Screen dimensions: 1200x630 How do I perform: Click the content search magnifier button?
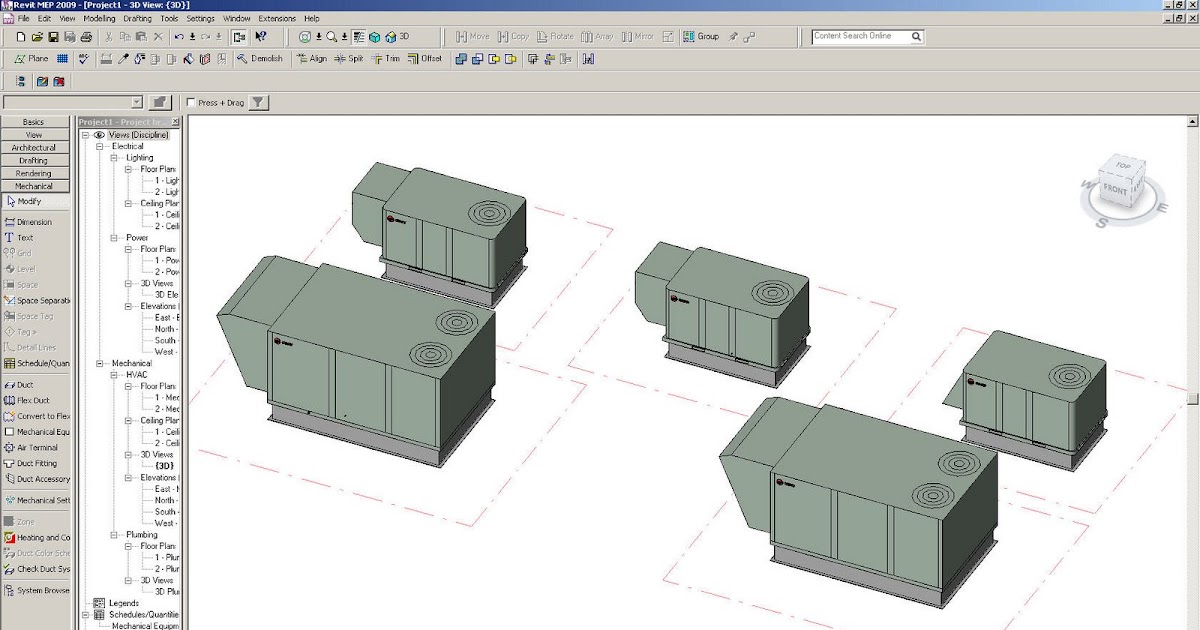(x=916, y=37)
